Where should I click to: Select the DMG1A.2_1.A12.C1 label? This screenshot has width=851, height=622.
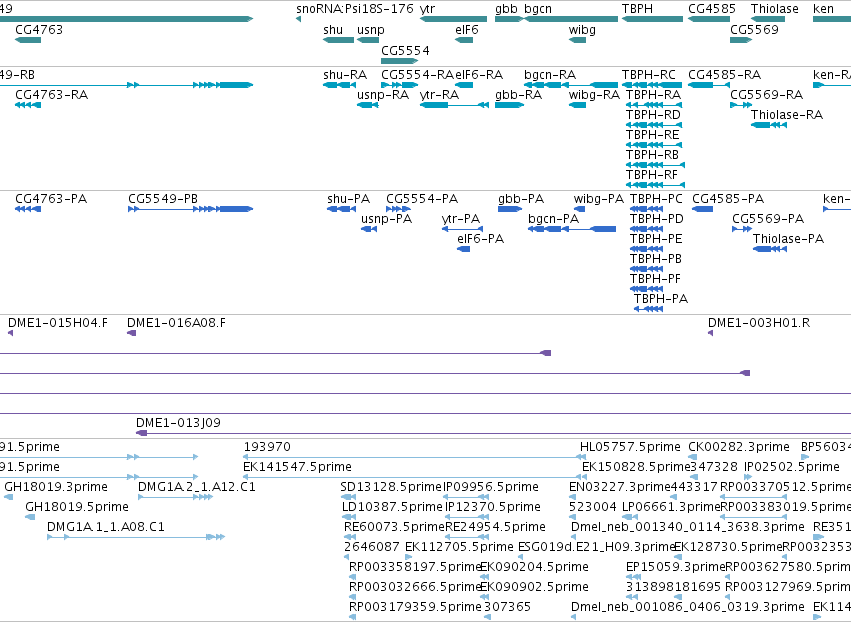coord(196,487)
